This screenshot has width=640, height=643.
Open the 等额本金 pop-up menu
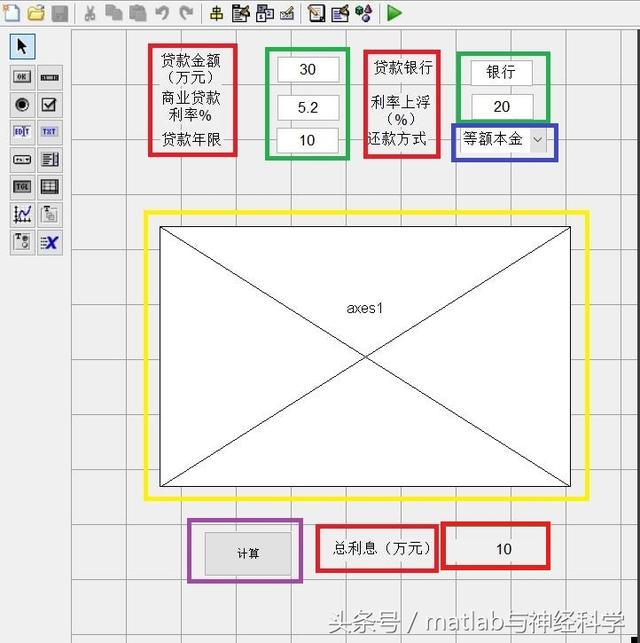click(504, 140)
